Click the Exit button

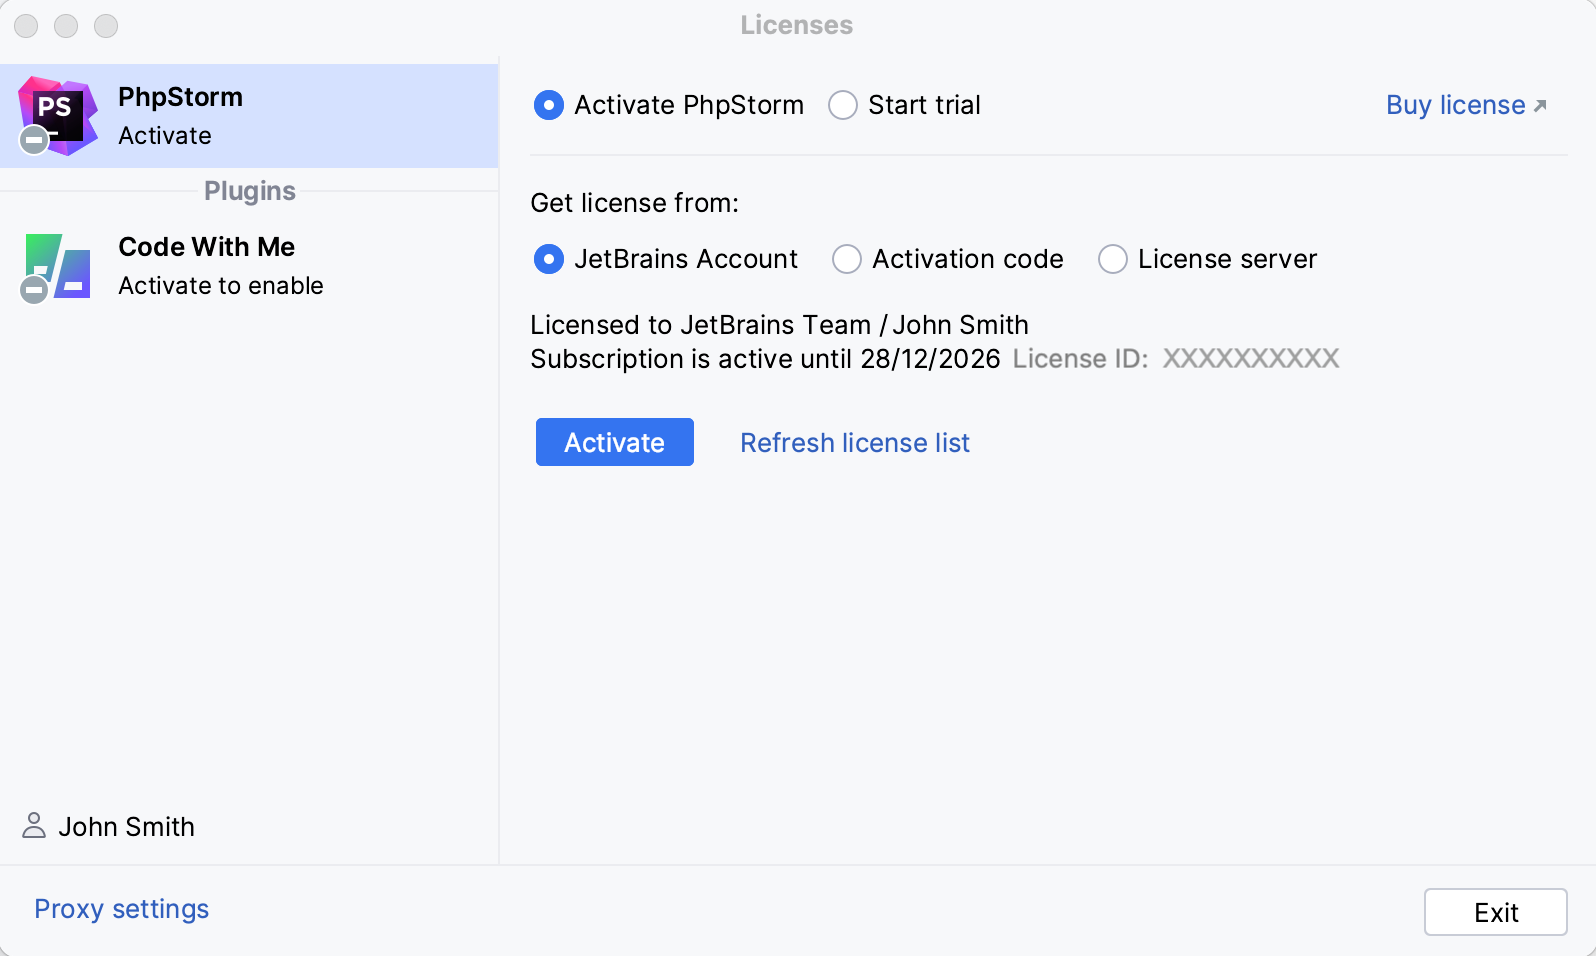coord(1495,912)
